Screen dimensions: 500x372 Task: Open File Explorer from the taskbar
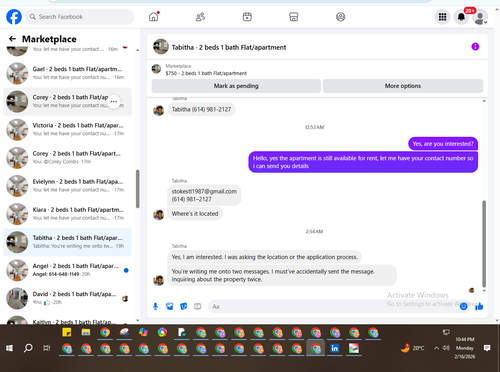[x=86, y=332]
